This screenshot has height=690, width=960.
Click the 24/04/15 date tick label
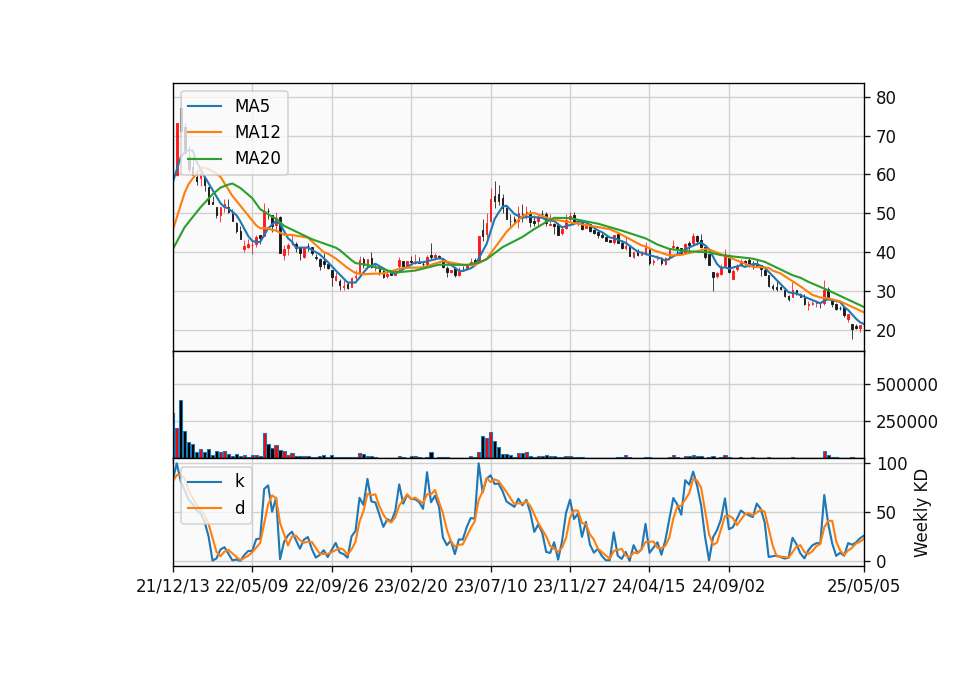click(648, 586)
